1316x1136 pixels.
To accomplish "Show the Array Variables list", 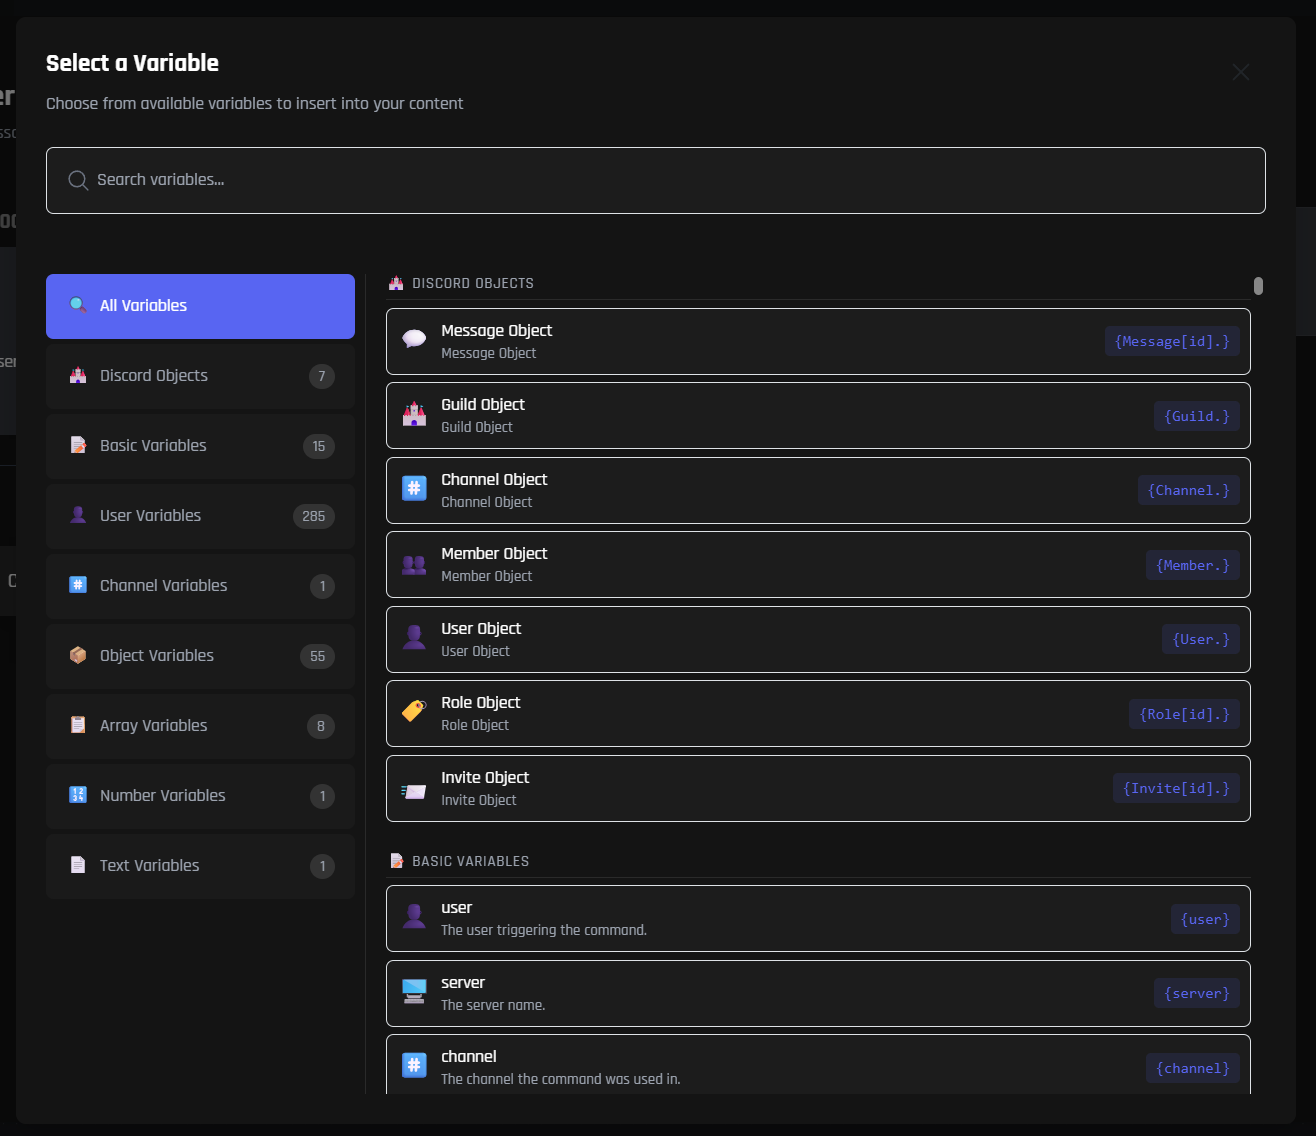I will tap(200, 726).
